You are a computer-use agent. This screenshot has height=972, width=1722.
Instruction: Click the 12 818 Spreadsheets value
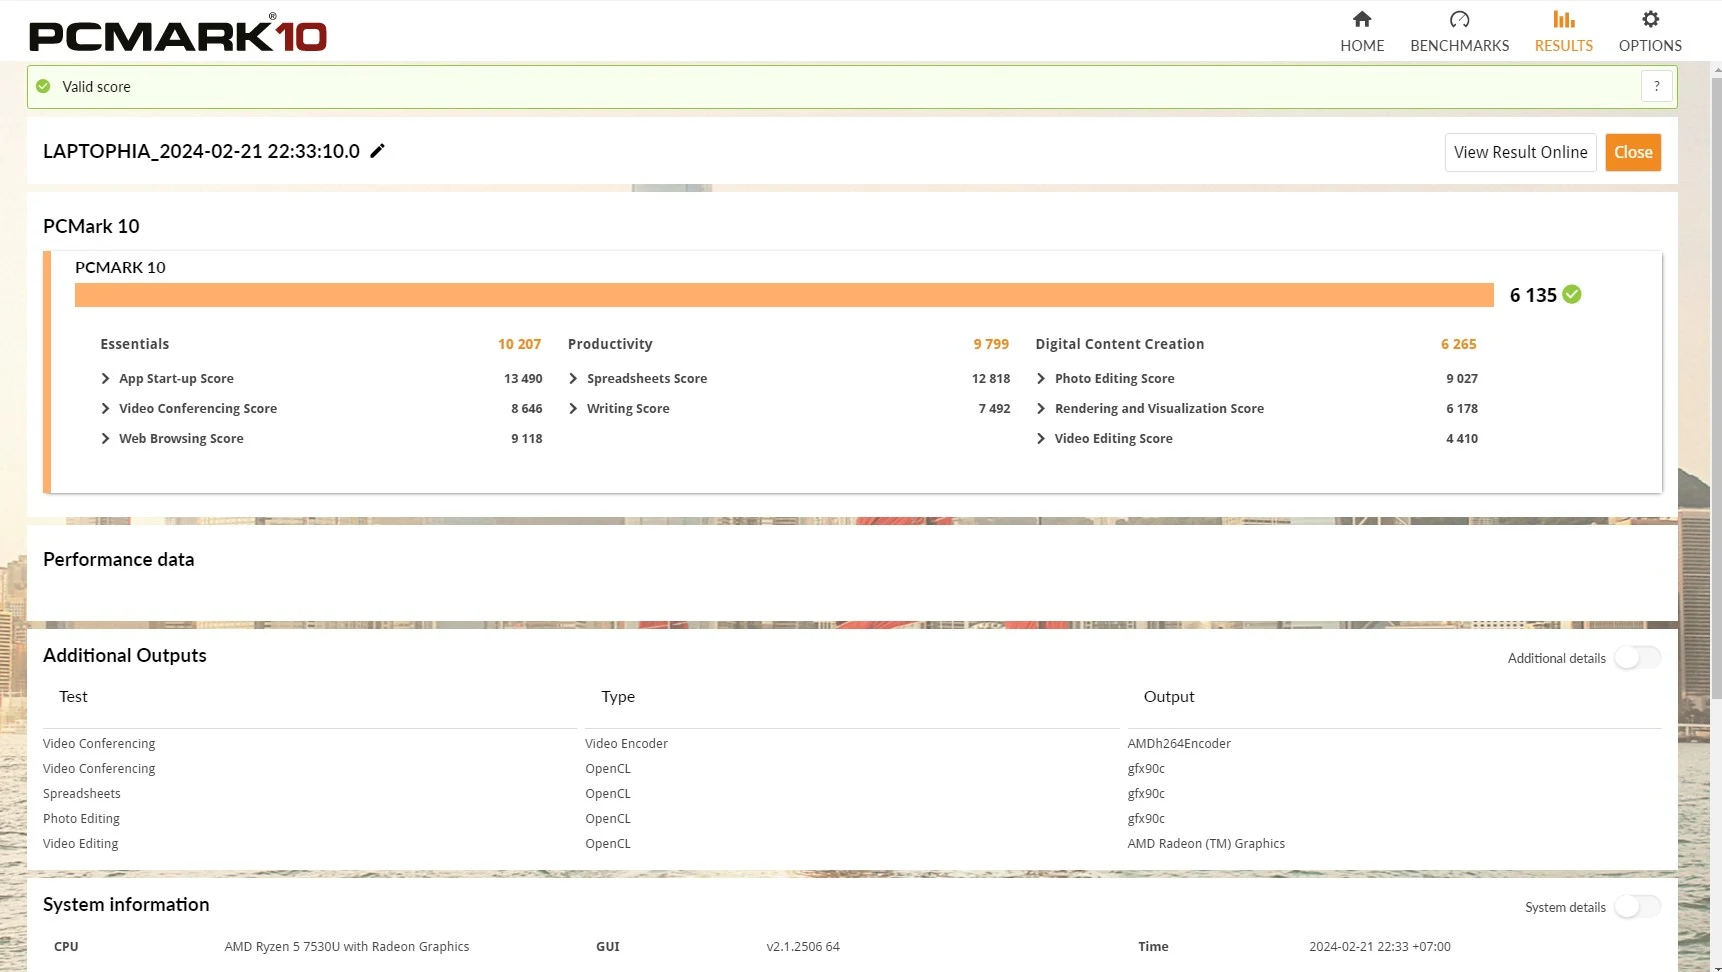tap(991, 379)
